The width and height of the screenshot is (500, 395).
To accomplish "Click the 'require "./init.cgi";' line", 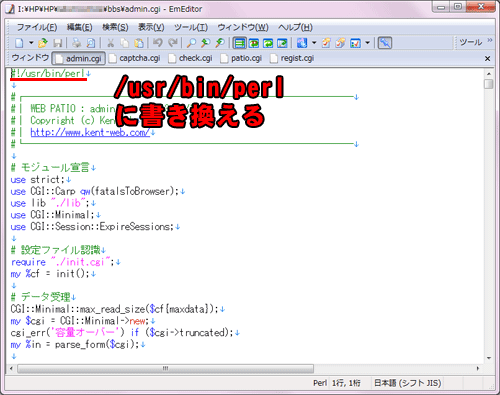I will (62, 262).
